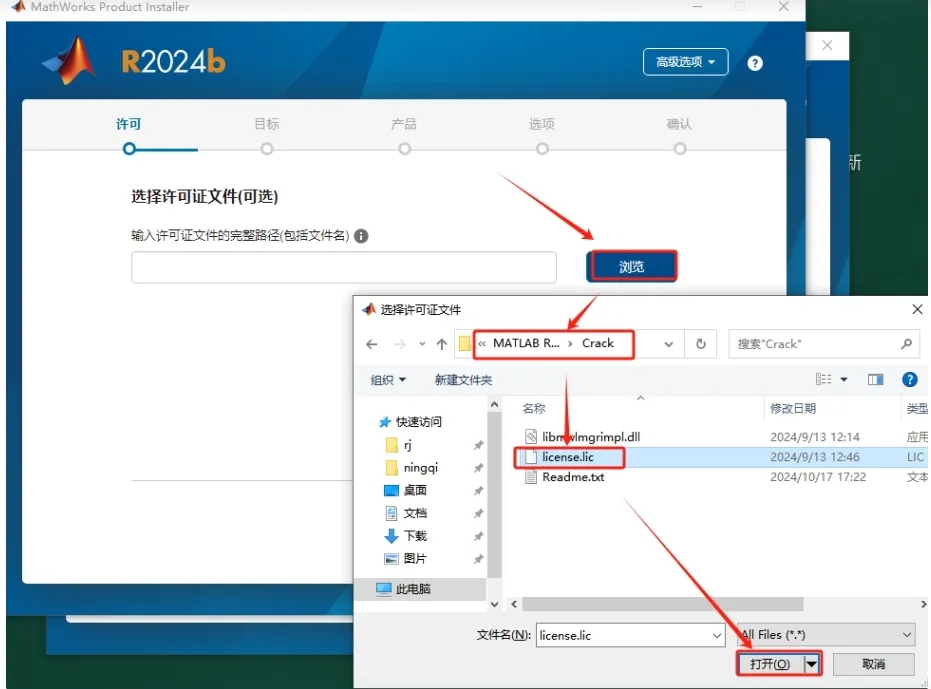Click the pin icon next to 图片

[x=478, y=559]
